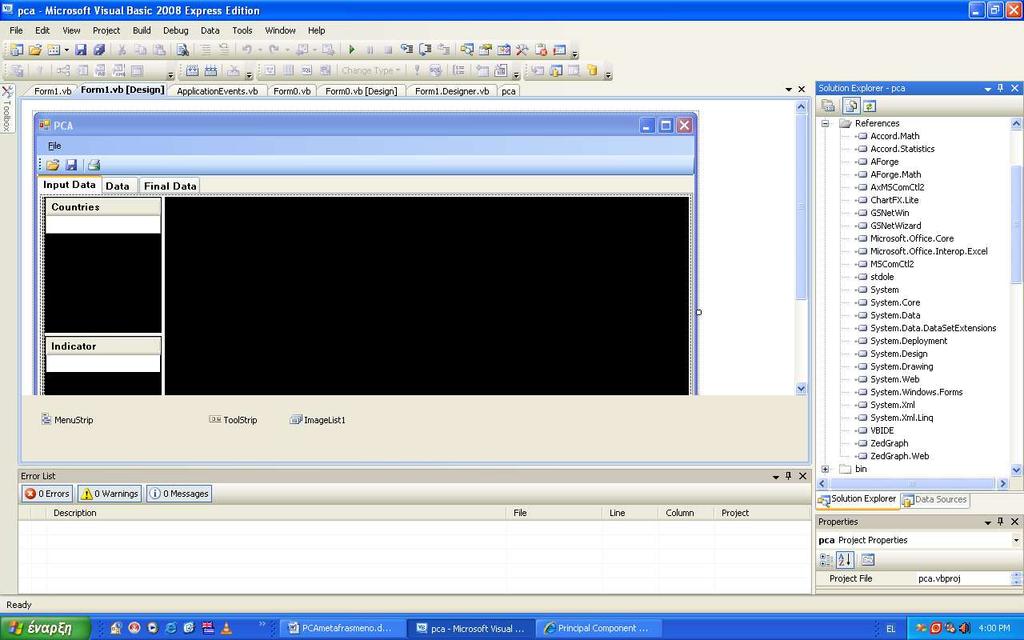Viewport: 1024px width, 640px height.
Task: Toggle the 0 Errors filter button
Action: 47,494
